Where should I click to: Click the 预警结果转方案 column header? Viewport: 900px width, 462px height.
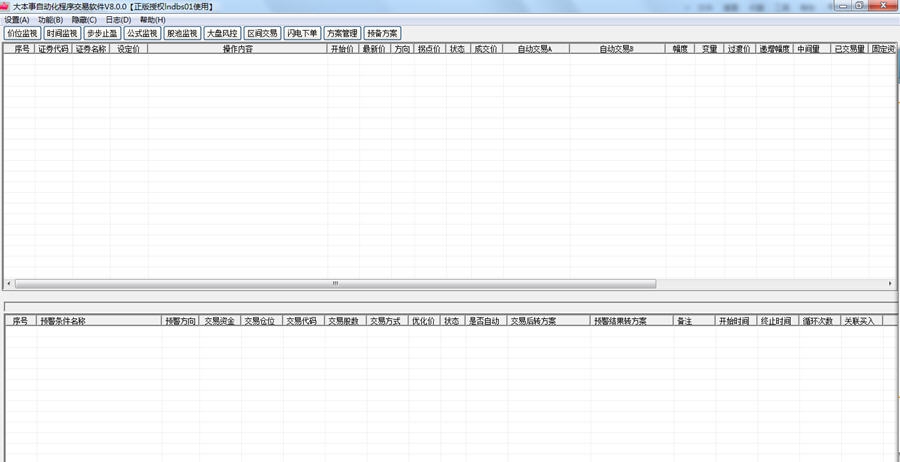632,321
